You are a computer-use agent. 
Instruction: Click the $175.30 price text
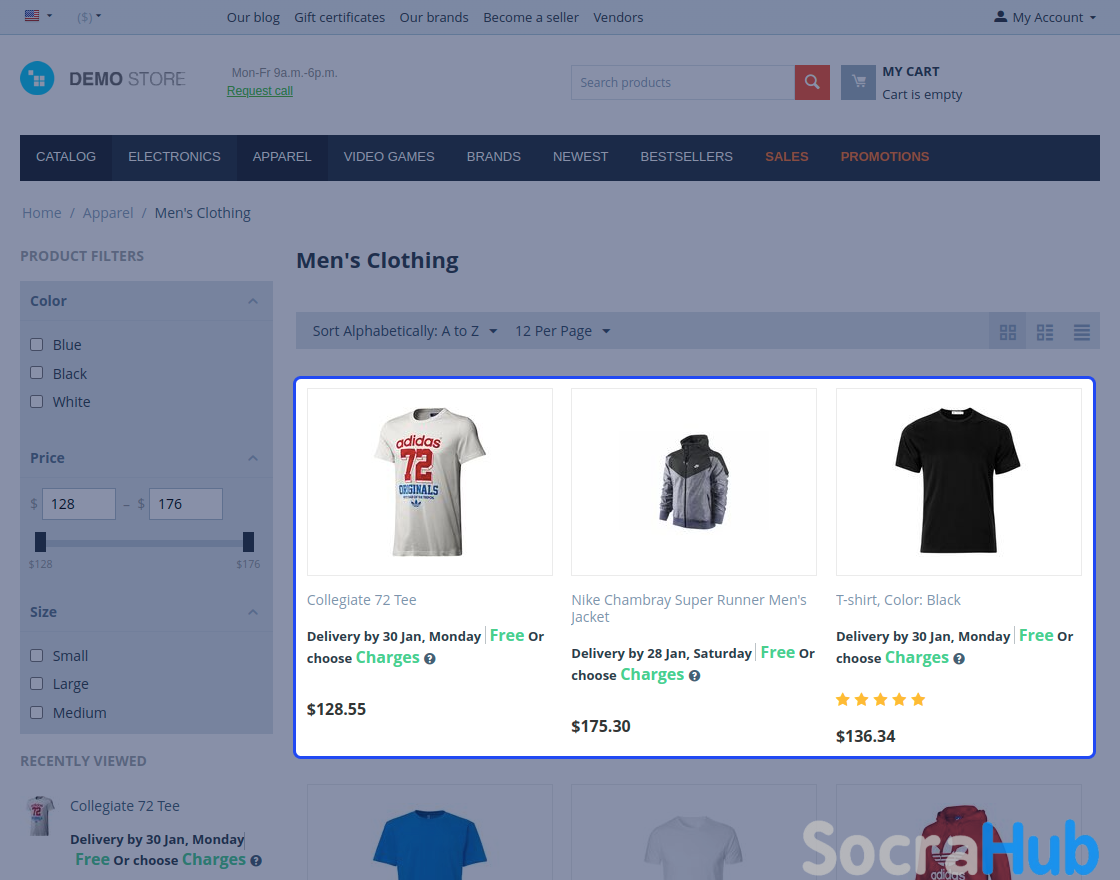pos(601,726)
